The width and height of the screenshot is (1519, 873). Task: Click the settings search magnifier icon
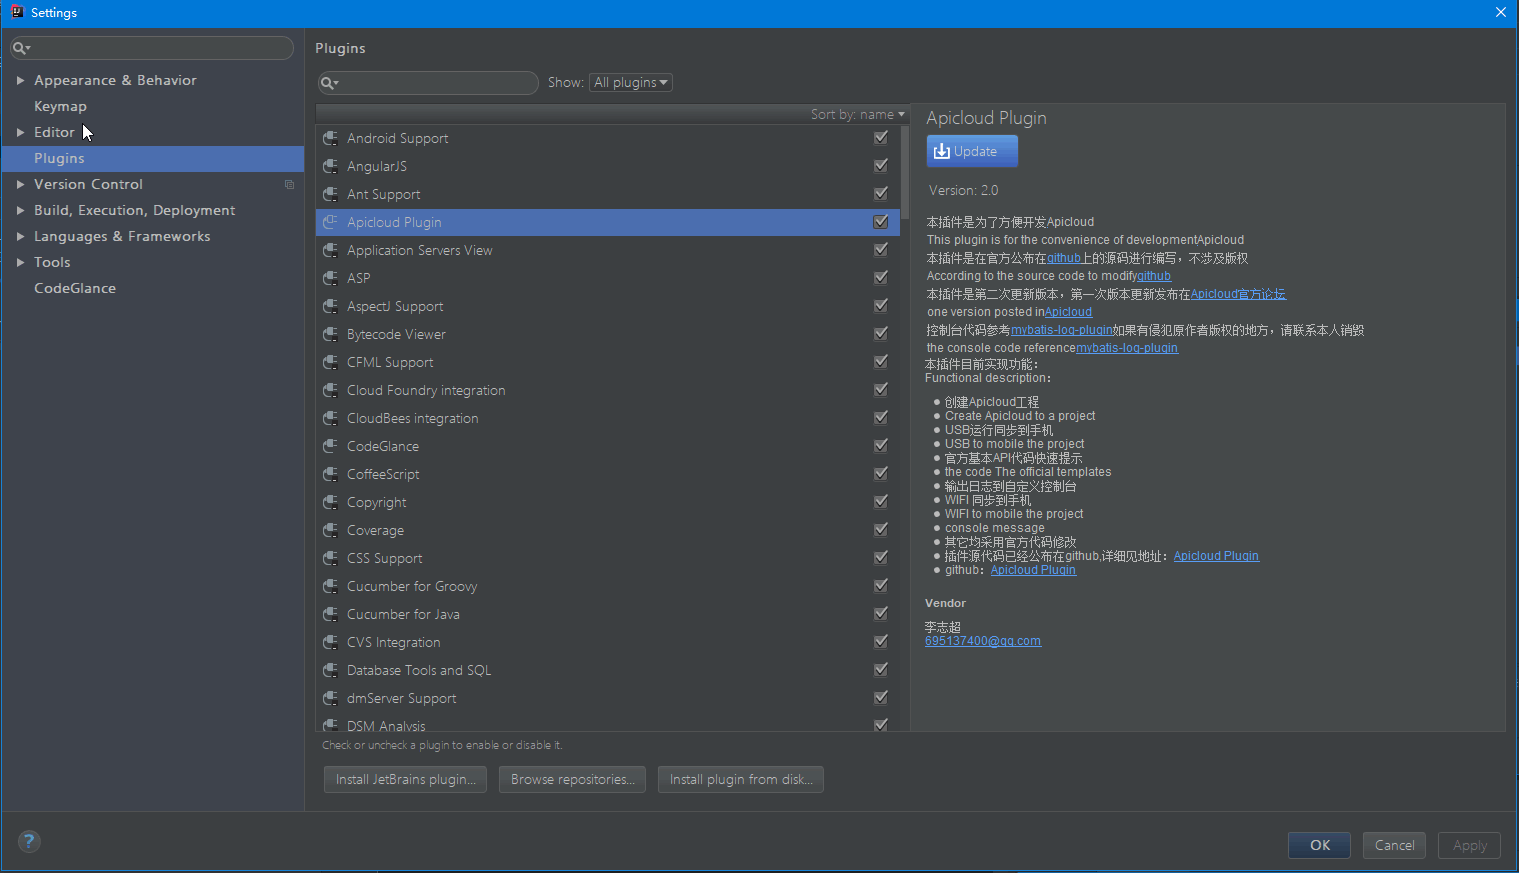click(x=19, y=48)
